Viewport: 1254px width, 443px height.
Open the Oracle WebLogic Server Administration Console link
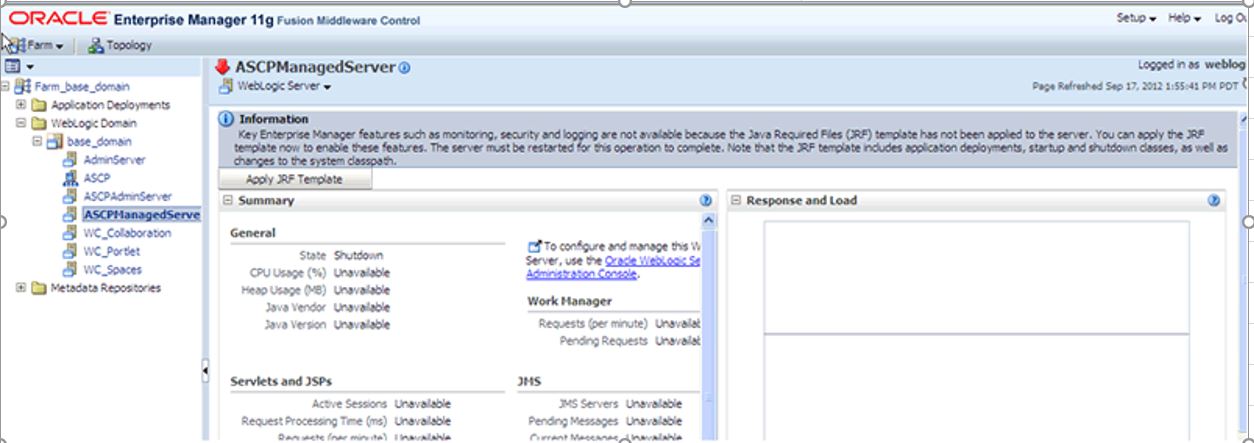[613, 267]
